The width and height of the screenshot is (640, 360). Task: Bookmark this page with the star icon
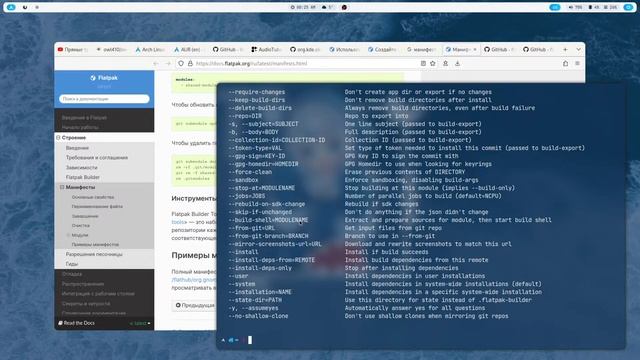433,64
